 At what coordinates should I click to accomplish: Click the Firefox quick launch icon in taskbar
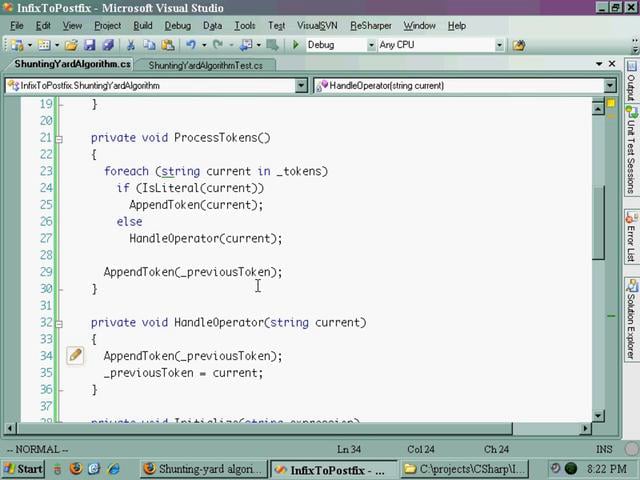coord(76,469)
